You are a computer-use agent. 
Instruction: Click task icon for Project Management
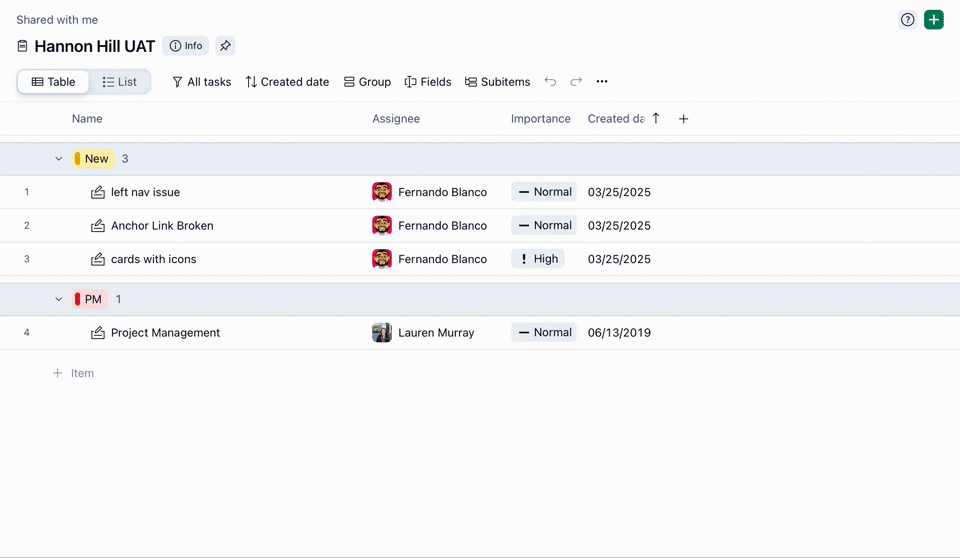coord(97,333)
